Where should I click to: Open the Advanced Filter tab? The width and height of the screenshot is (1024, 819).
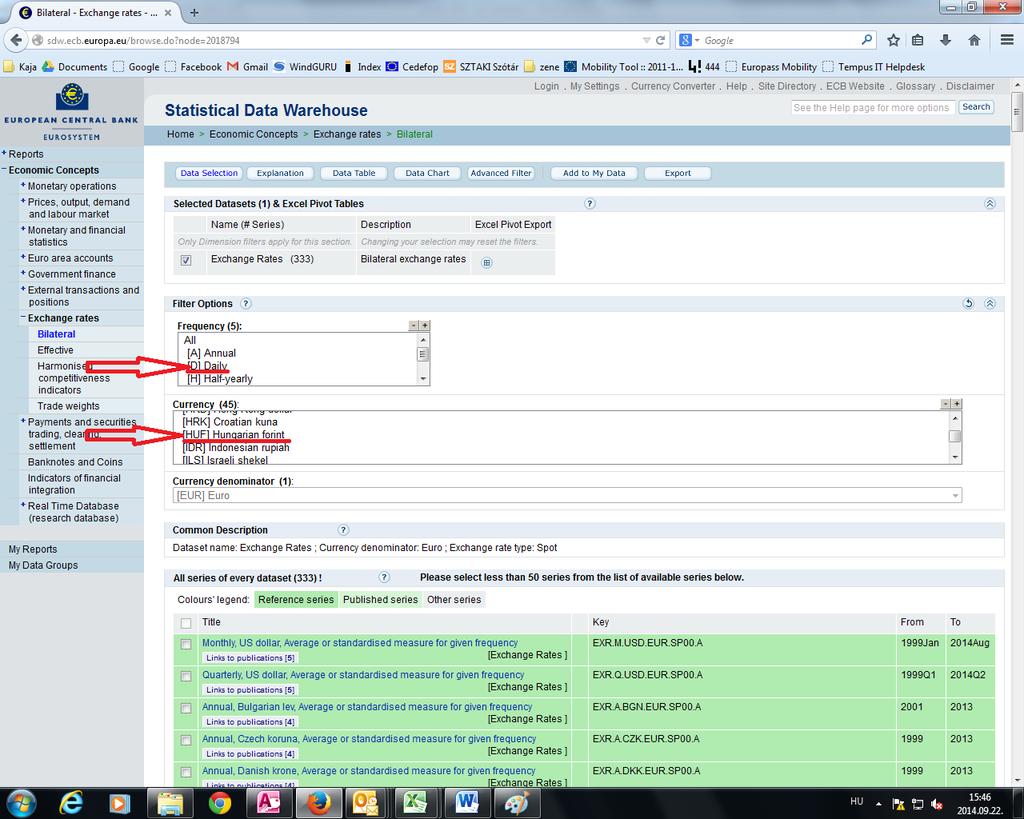[501, 173]
